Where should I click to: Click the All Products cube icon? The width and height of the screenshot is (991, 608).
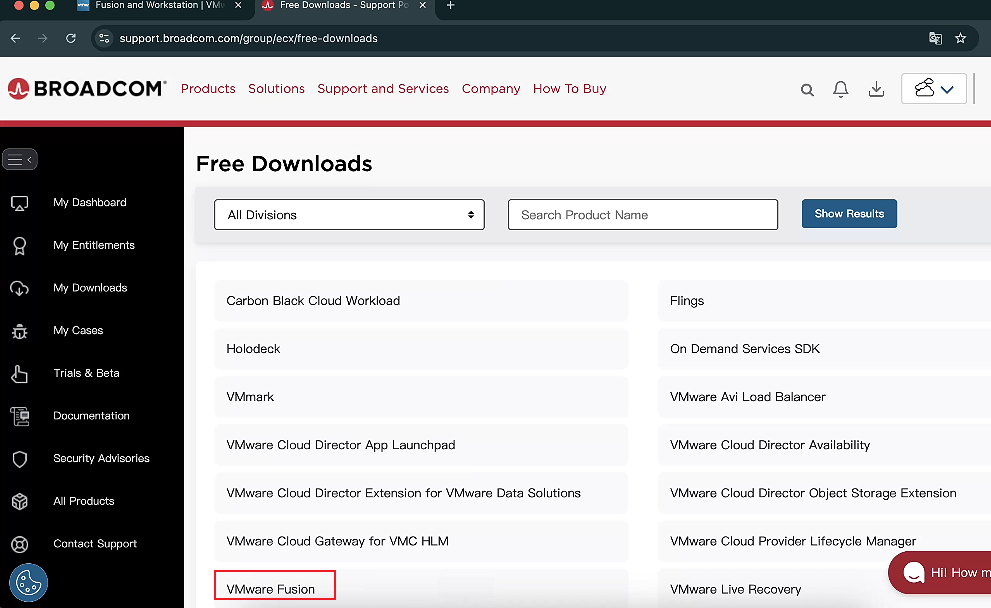pyautogui.click(x=20, y=501)
